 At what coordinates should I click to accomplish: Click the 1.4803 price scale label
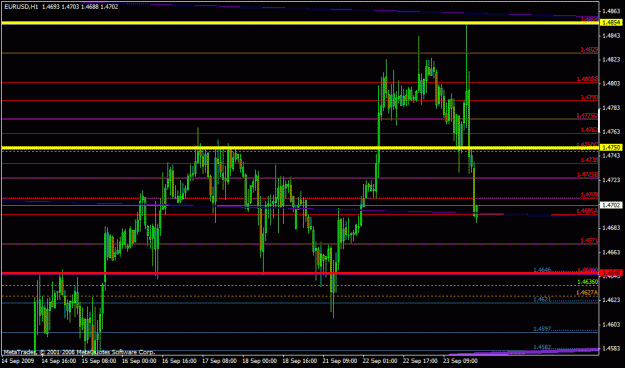coord(611,84)
